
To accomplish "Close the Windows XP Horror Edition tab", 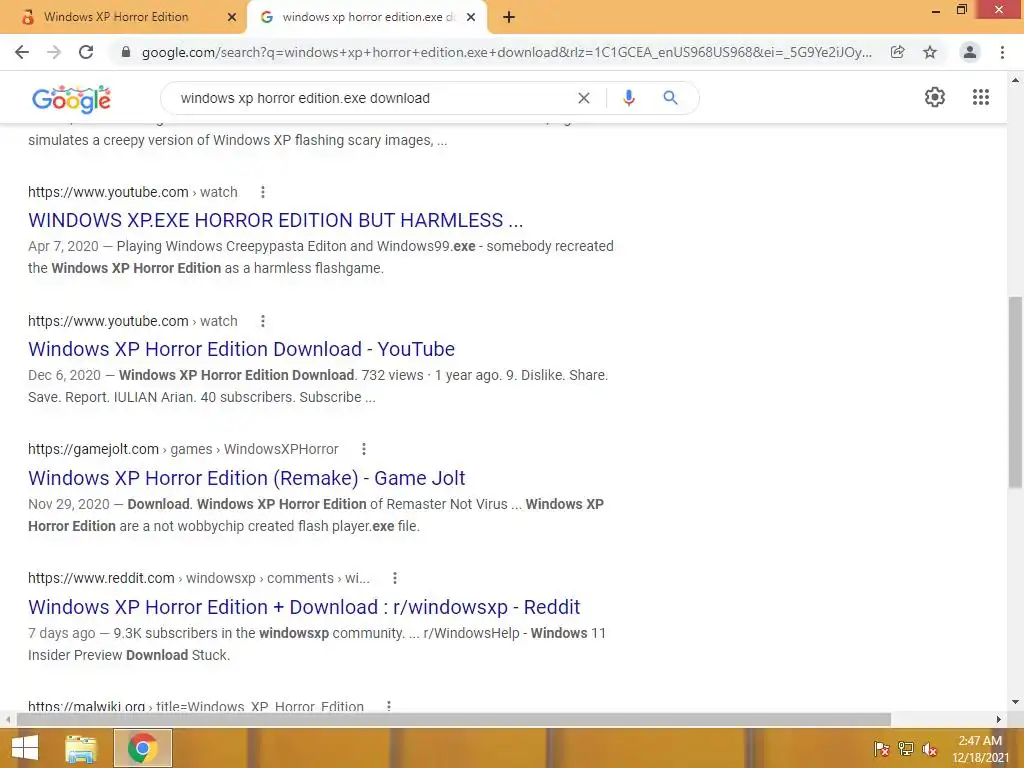I will coord(231,17).
